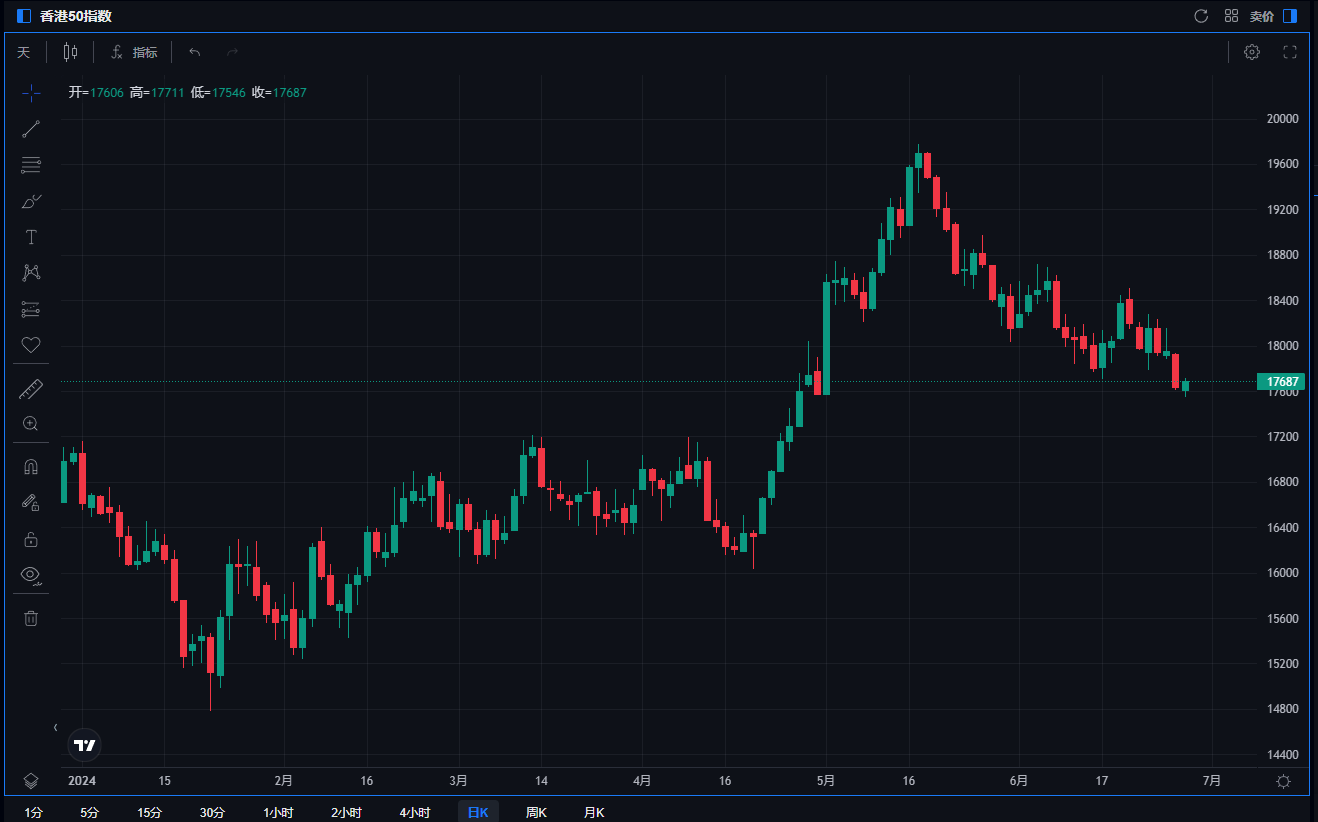Activate the zoom in tool

(31, 424)
